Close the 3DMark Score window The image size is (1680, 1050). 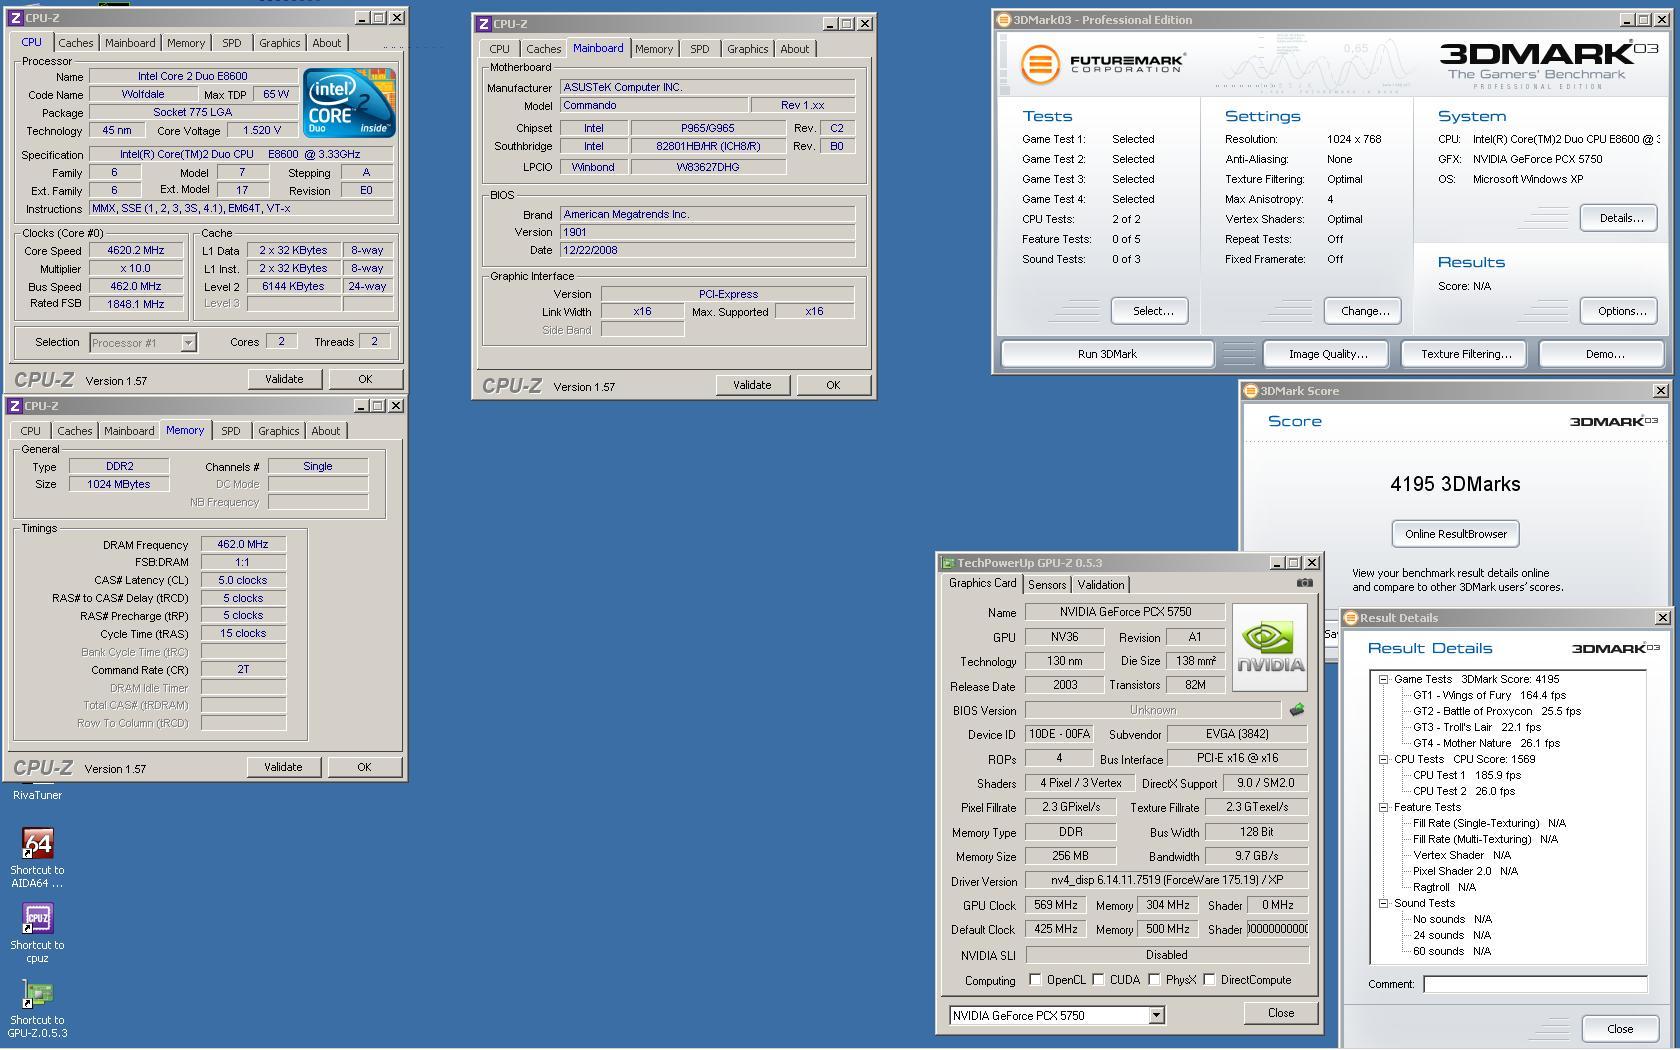point(1661,391)
